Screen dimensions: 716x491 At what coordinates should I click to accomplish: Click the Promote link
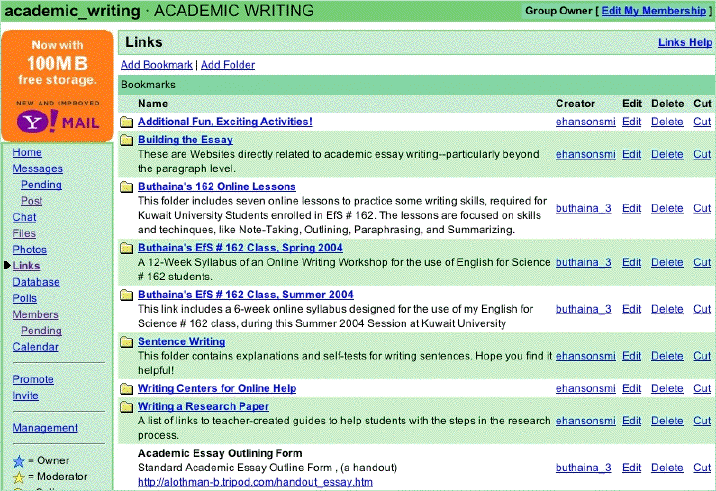33,380
